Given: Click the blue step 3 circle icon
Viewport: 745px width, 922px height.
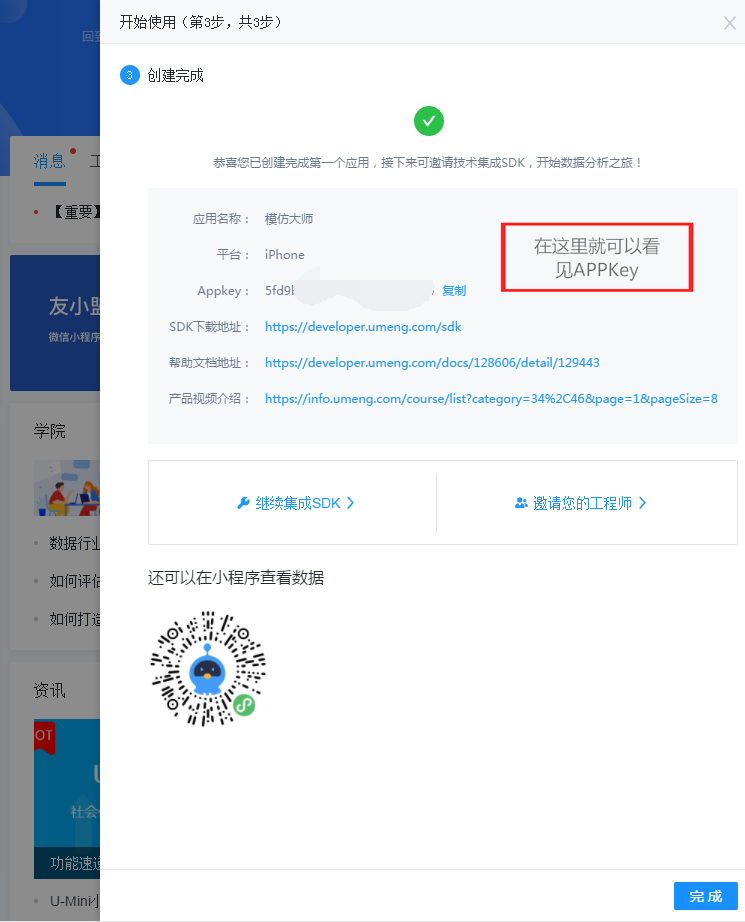Looking at the screenshot, I should coord(129,75).
